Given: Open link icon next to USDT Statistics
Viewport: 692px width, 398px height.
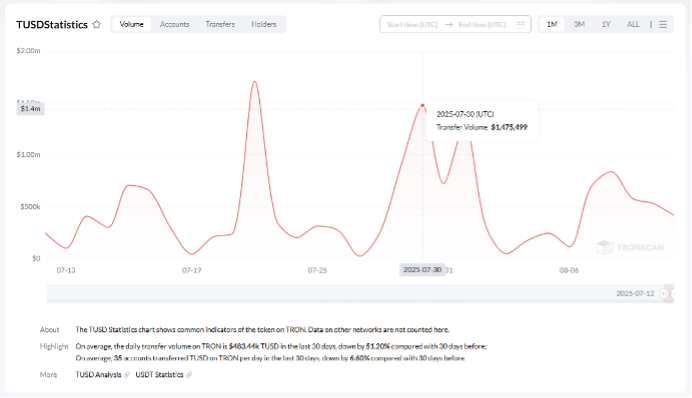Looking at the screenshot, I should pyautogui.click(x=189, y=375).
